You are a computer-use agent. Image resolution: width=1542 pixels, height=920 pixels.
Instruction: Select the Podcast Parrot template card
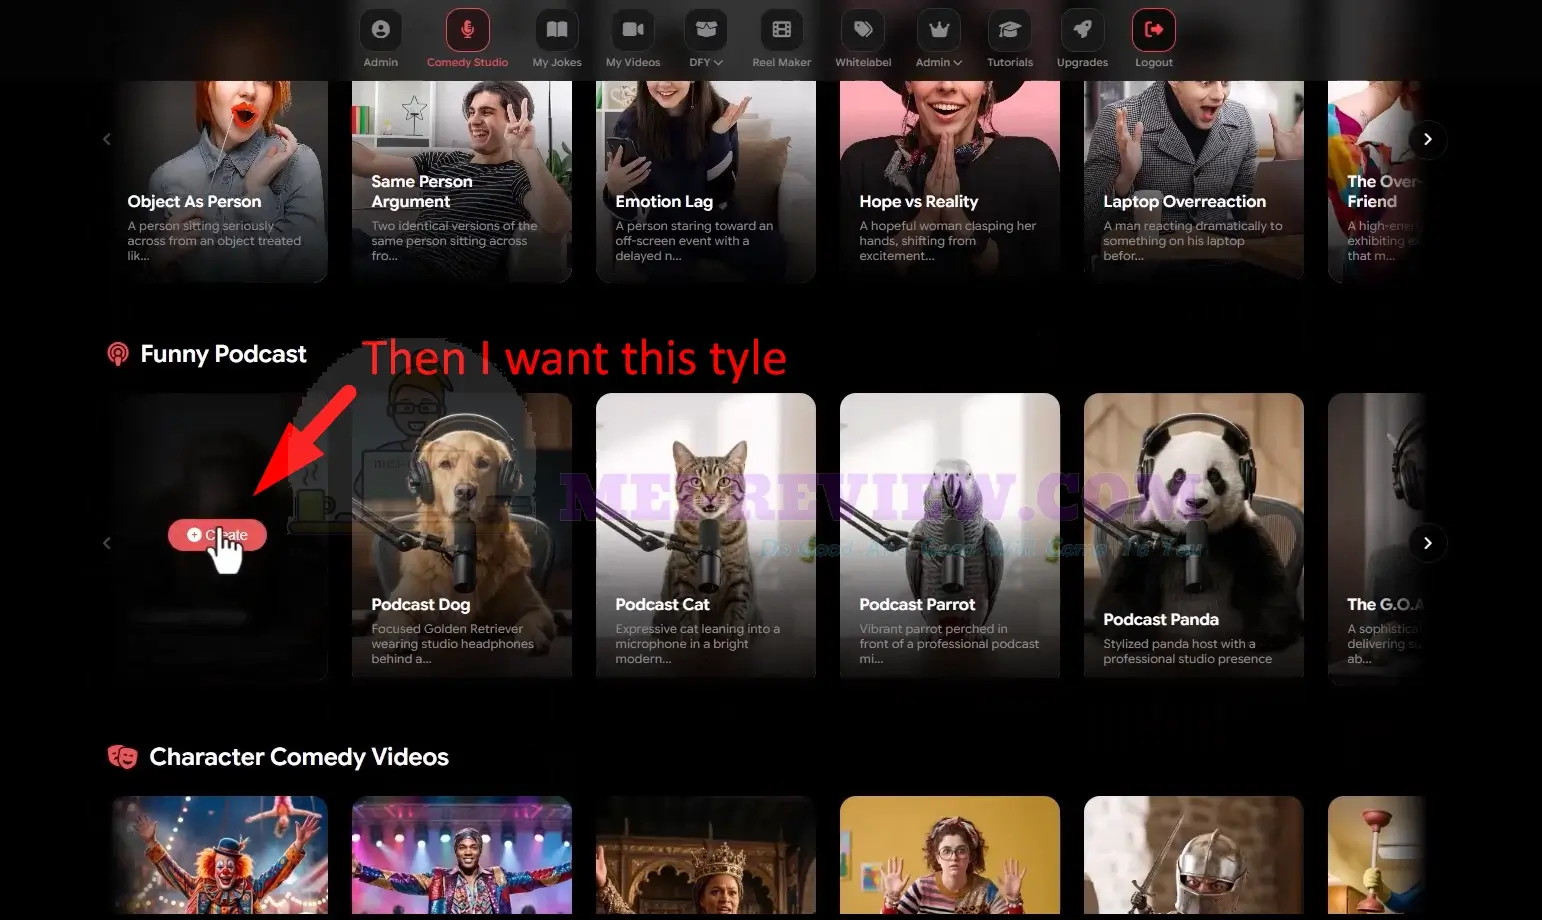click(x=950, y=536)
